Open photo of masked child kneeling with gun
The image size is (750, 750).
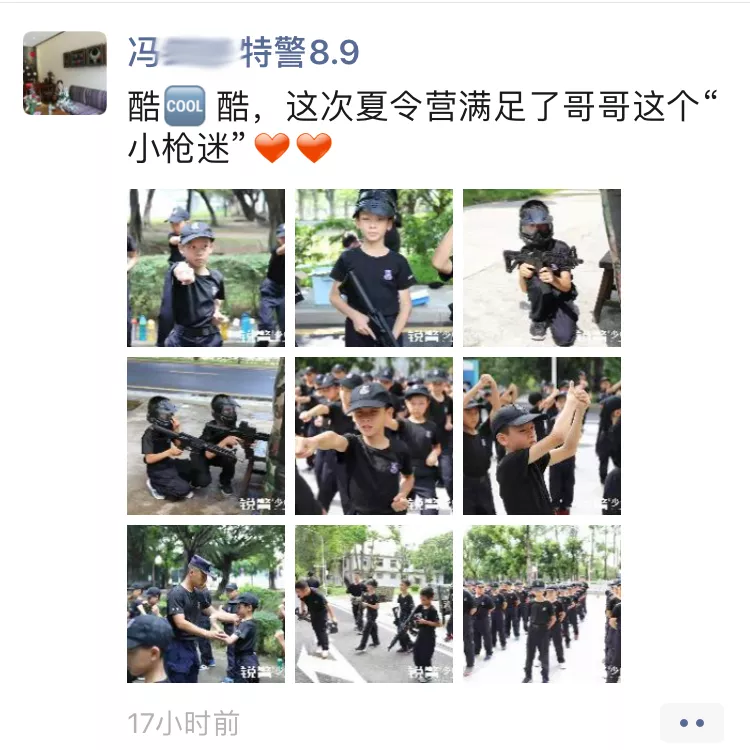point(542,268)
